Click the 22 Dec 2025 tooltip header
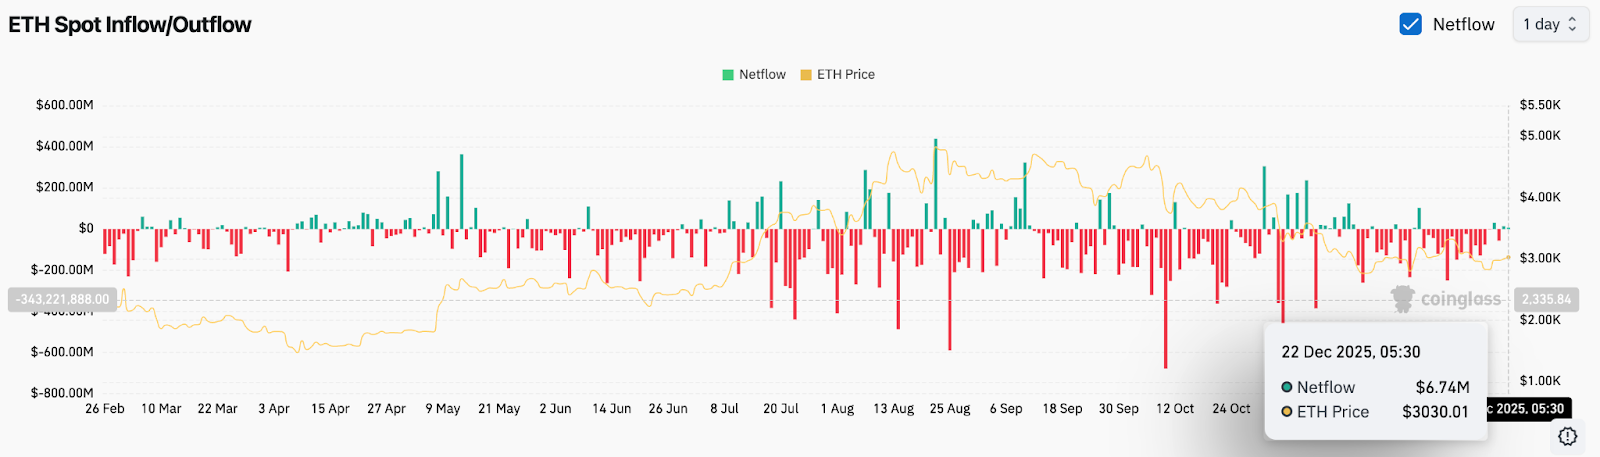The image size is (1600, 457). pos(1350,352)
